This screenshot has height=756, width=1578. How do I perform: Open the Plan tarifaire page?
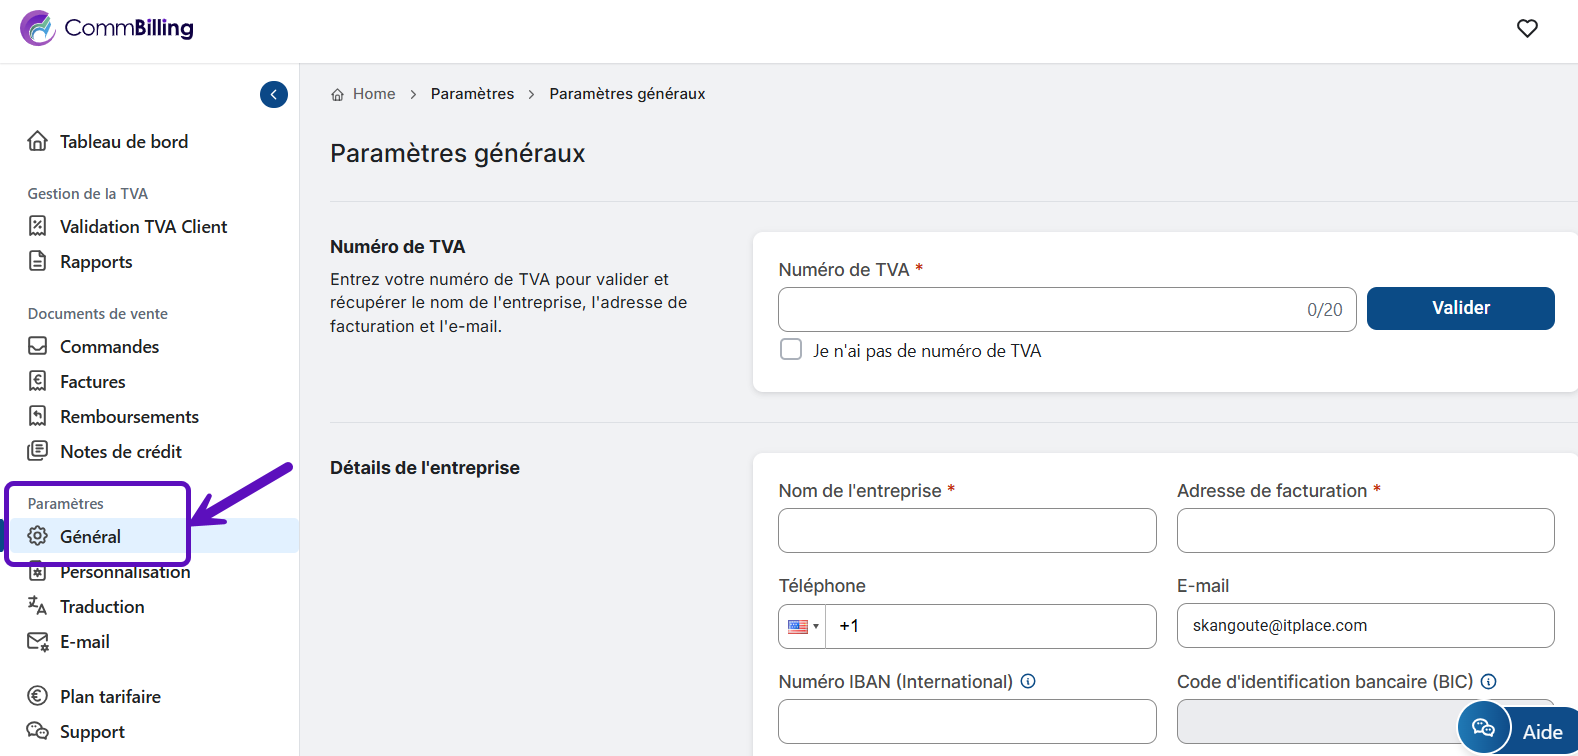110,697
